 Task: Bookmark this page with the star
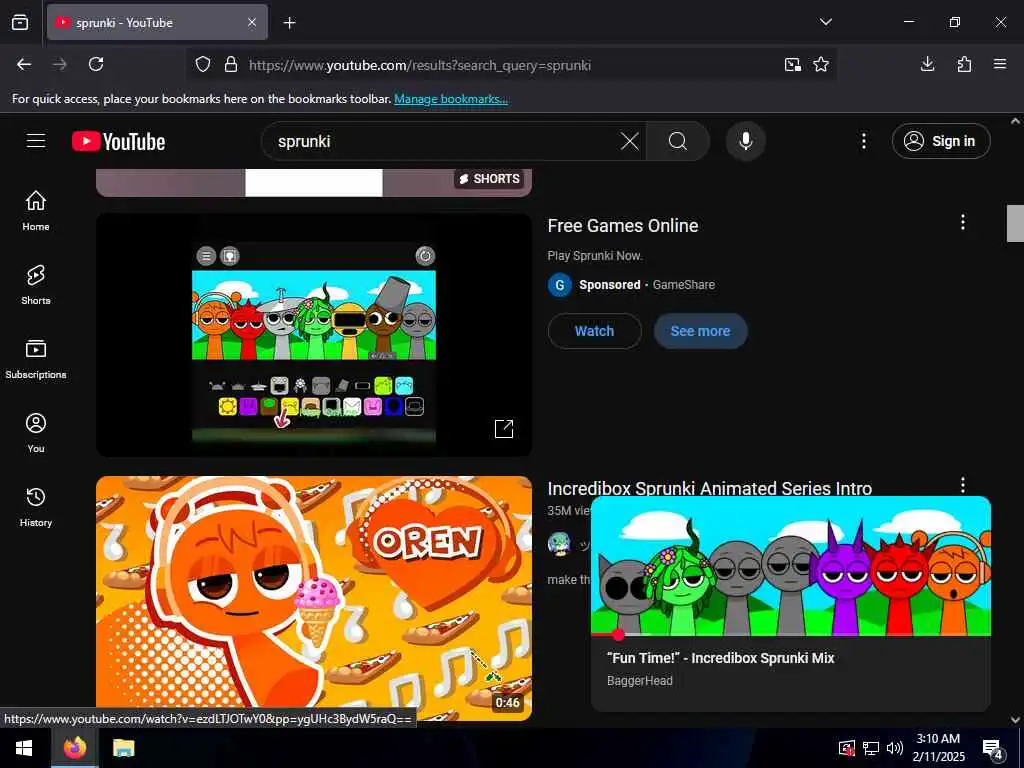[821, 65]
